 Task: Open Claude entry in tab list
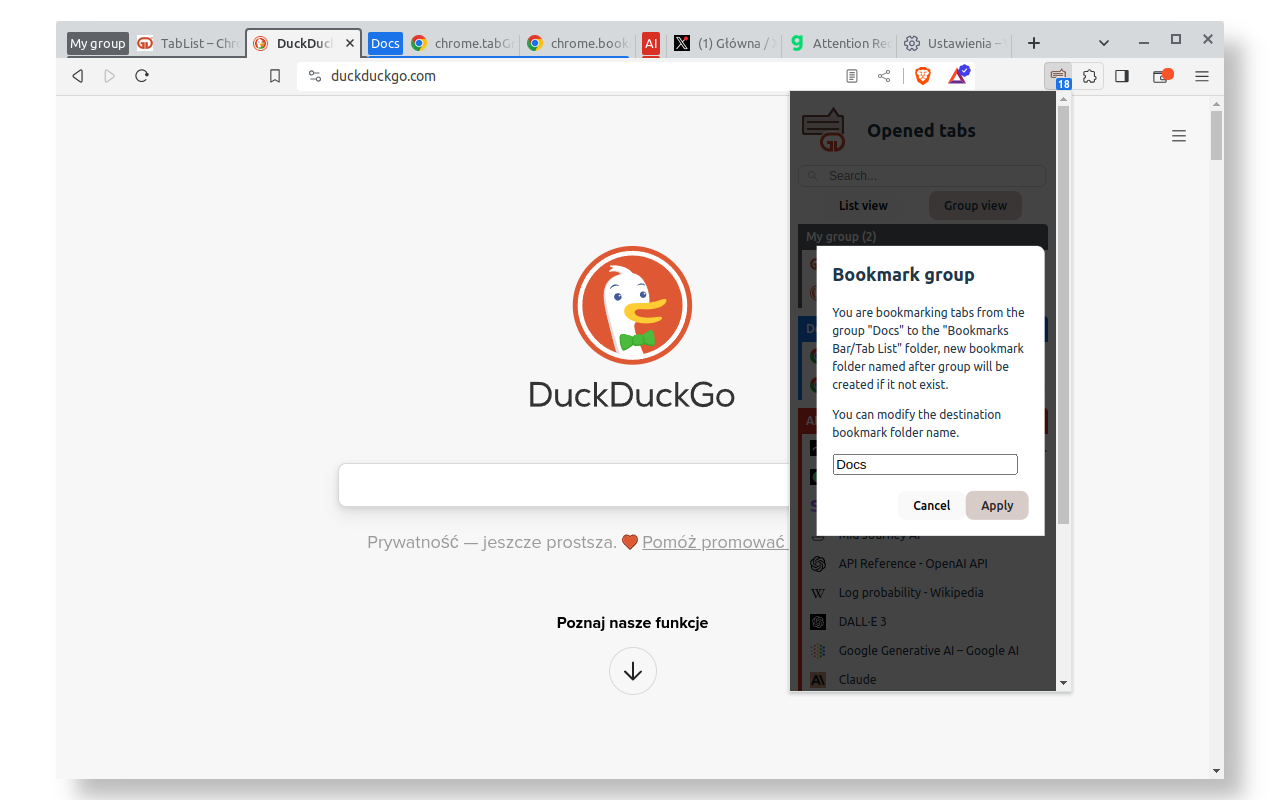857,679
